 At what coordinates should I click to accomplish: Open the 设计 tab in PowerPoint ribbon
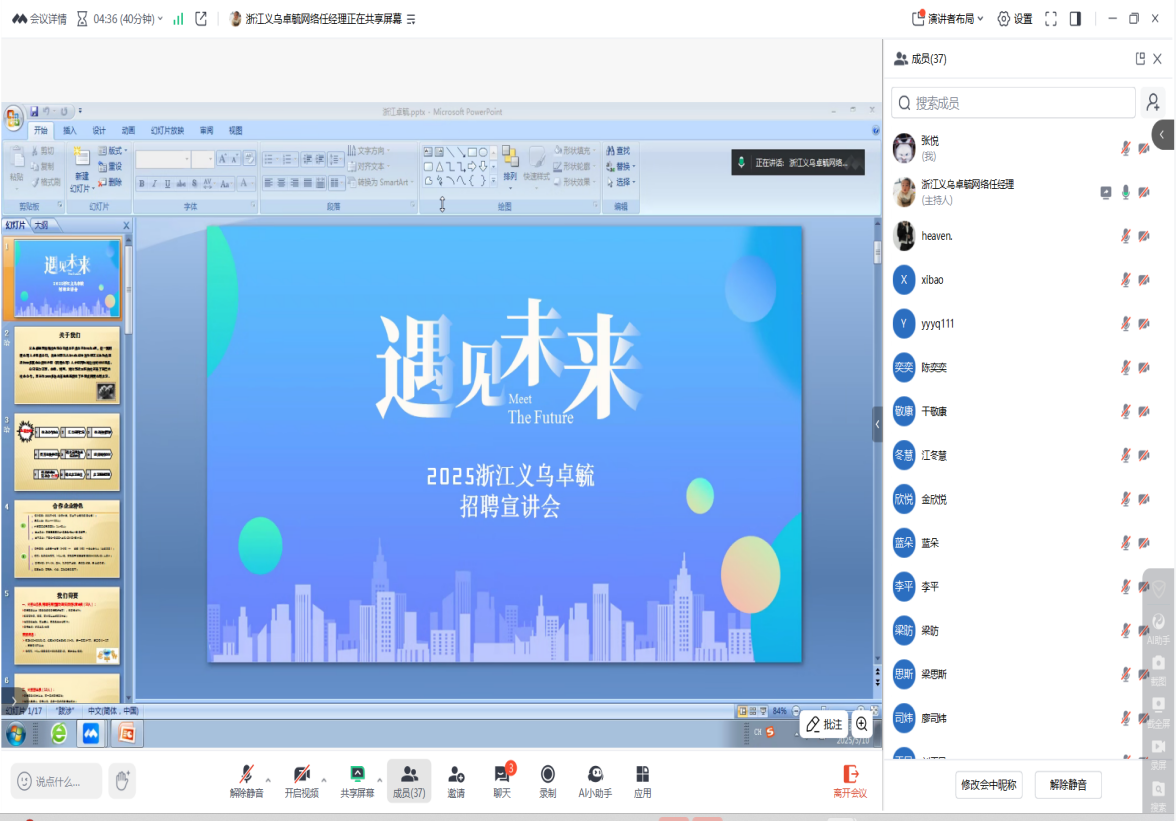tap(99, 130)
